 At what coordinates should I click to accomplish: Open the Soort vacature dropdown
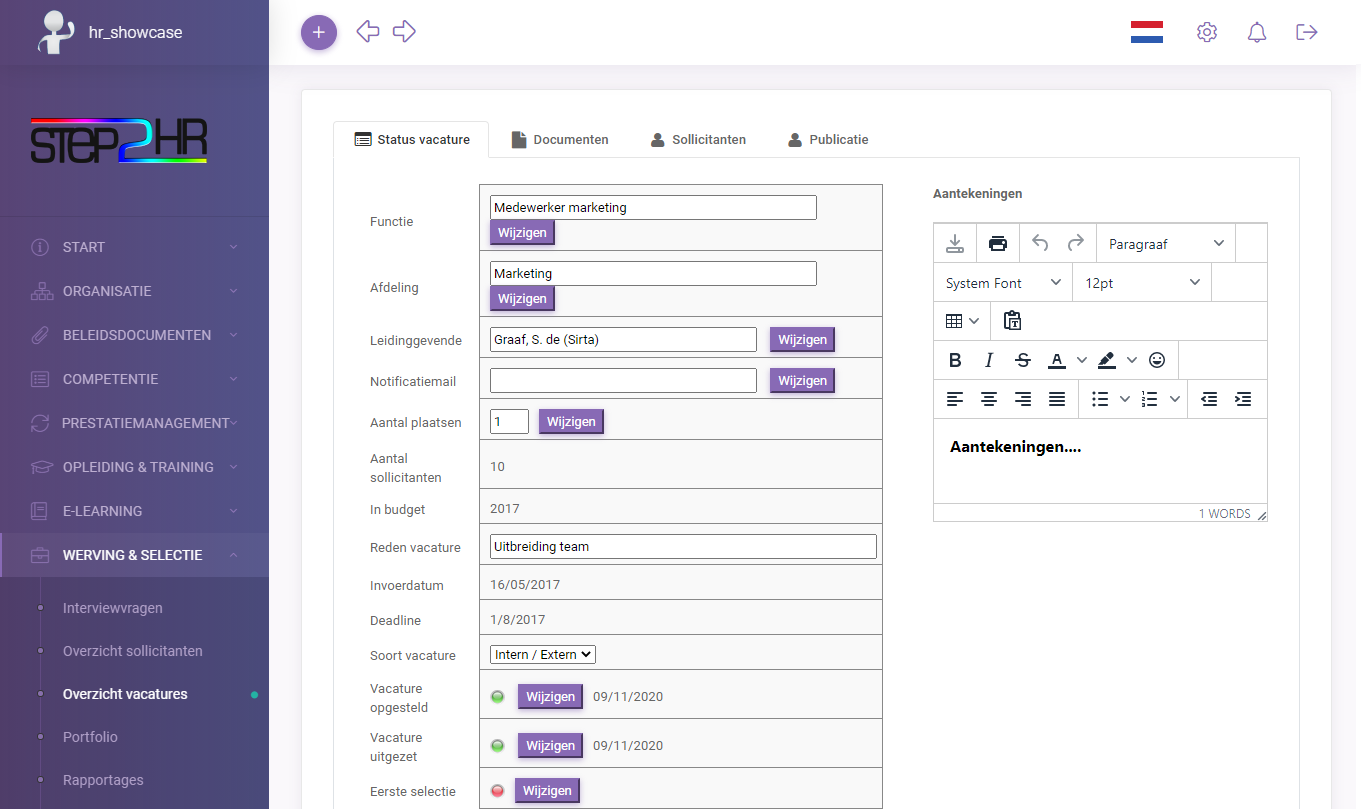tap(542, 655)
